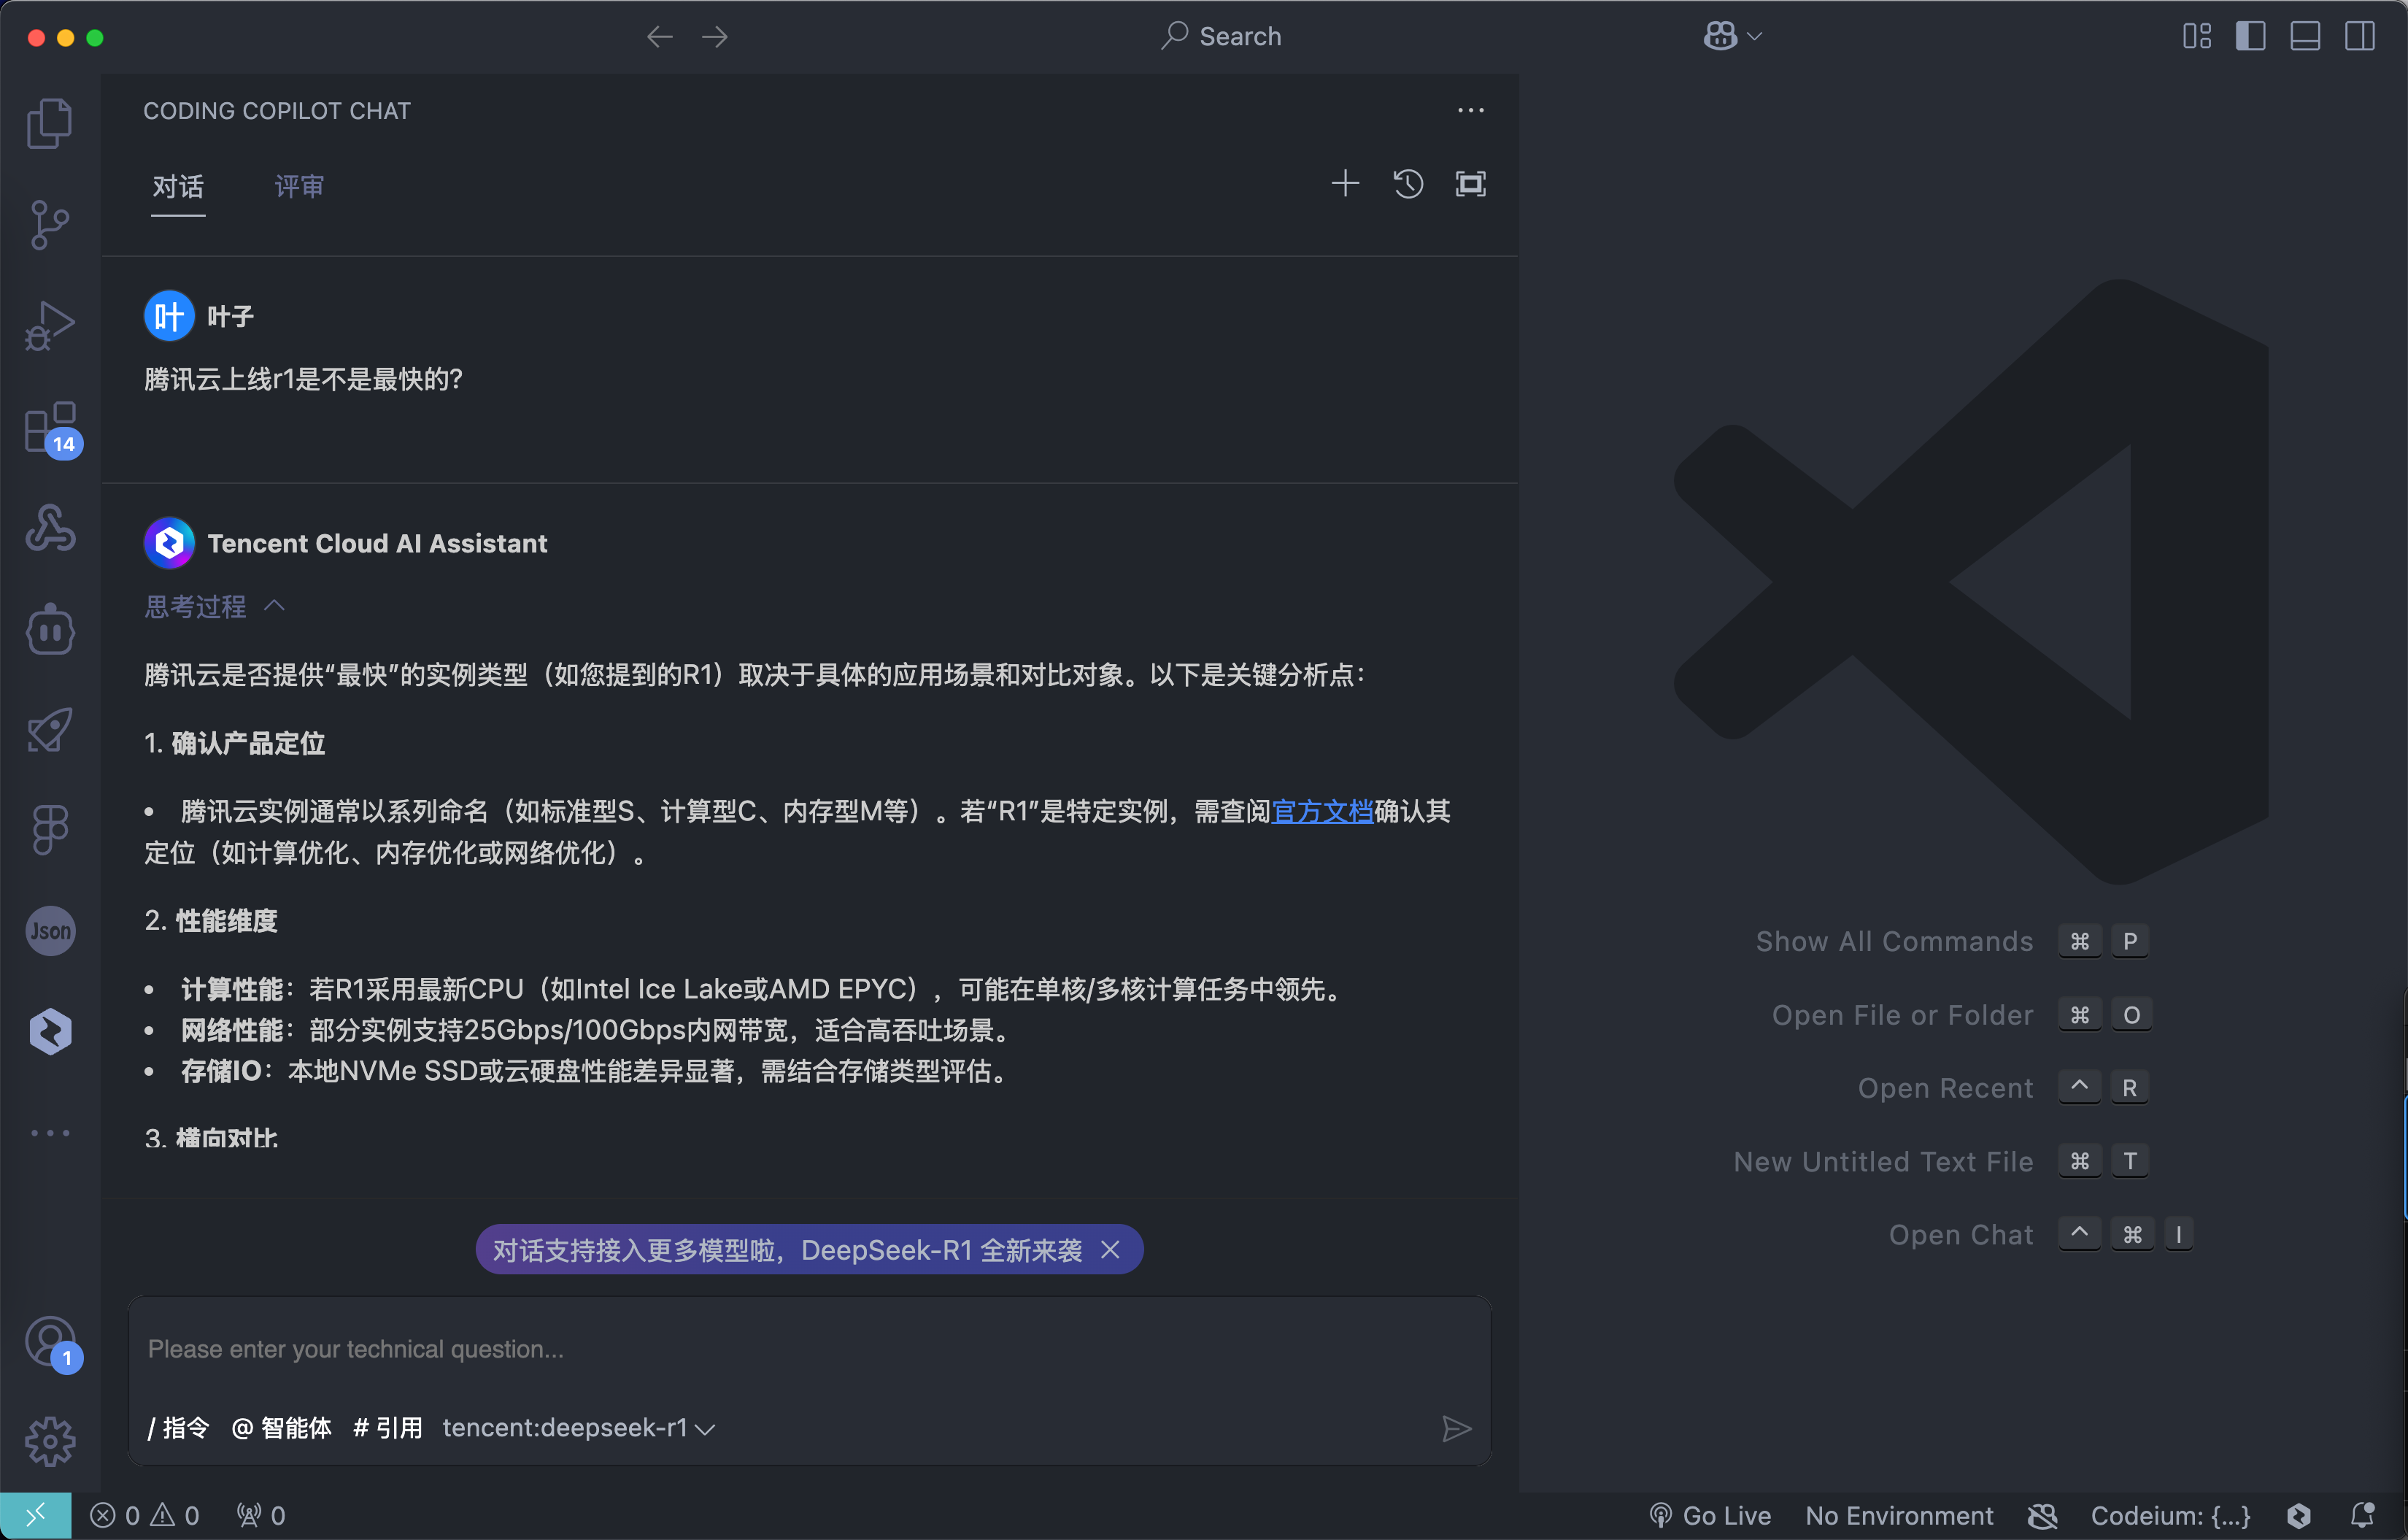Image resolution: width=2408 pixels, height=1540 pixels.
Task: Open the Json extension icon
Action: 50,931
